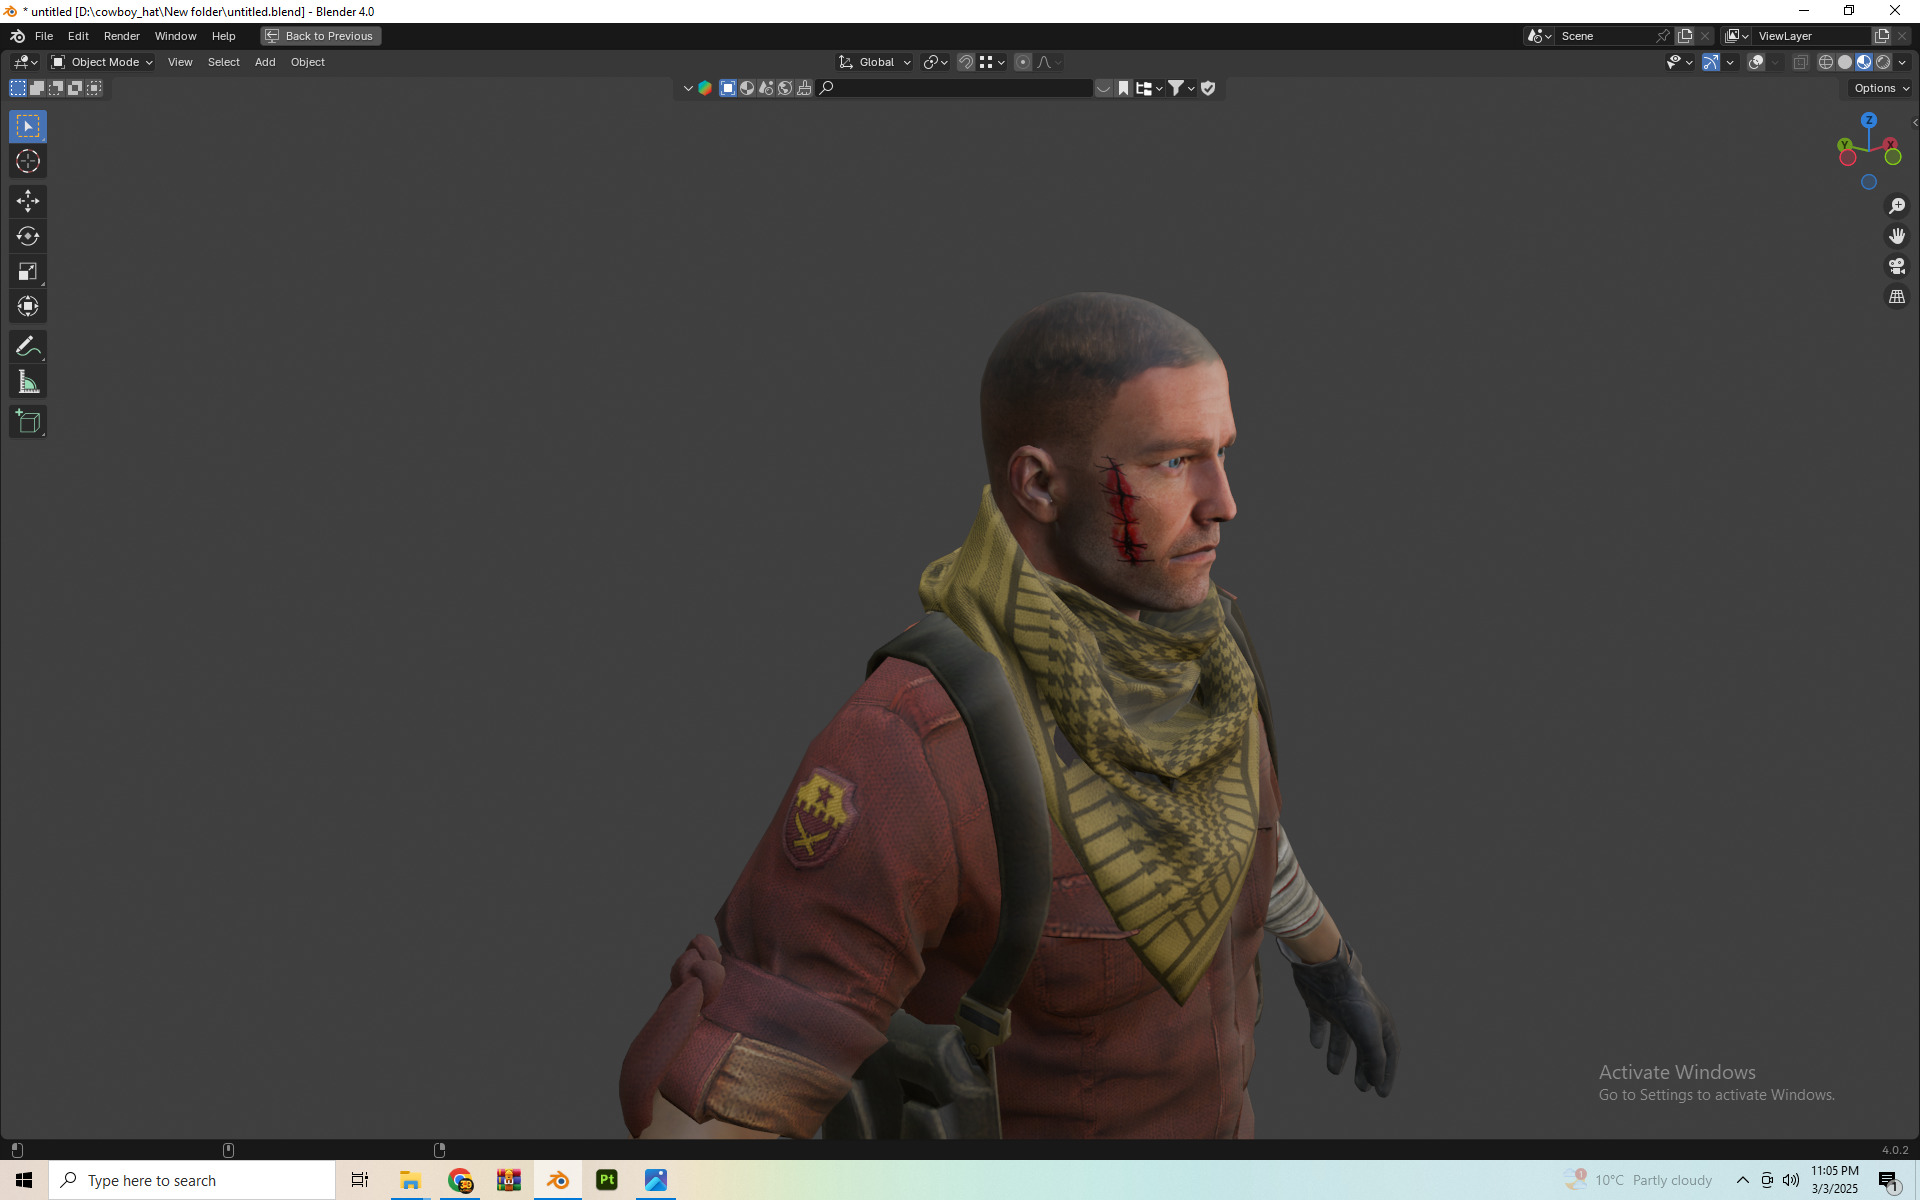Image resolution: width=1920 pixels, height=1200 pixels.
Task: Click add view layer icon
Action: [1881, 36]
